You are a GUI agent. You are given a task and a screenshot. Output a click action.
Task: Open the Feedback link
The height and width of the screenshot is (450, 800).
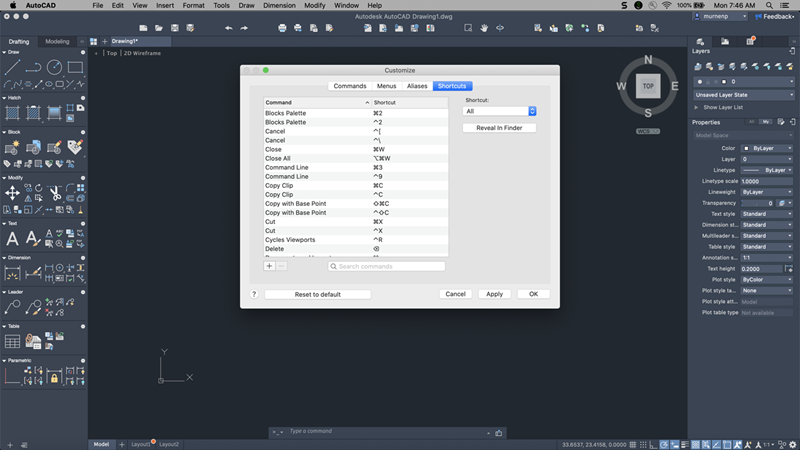[774, 17]
